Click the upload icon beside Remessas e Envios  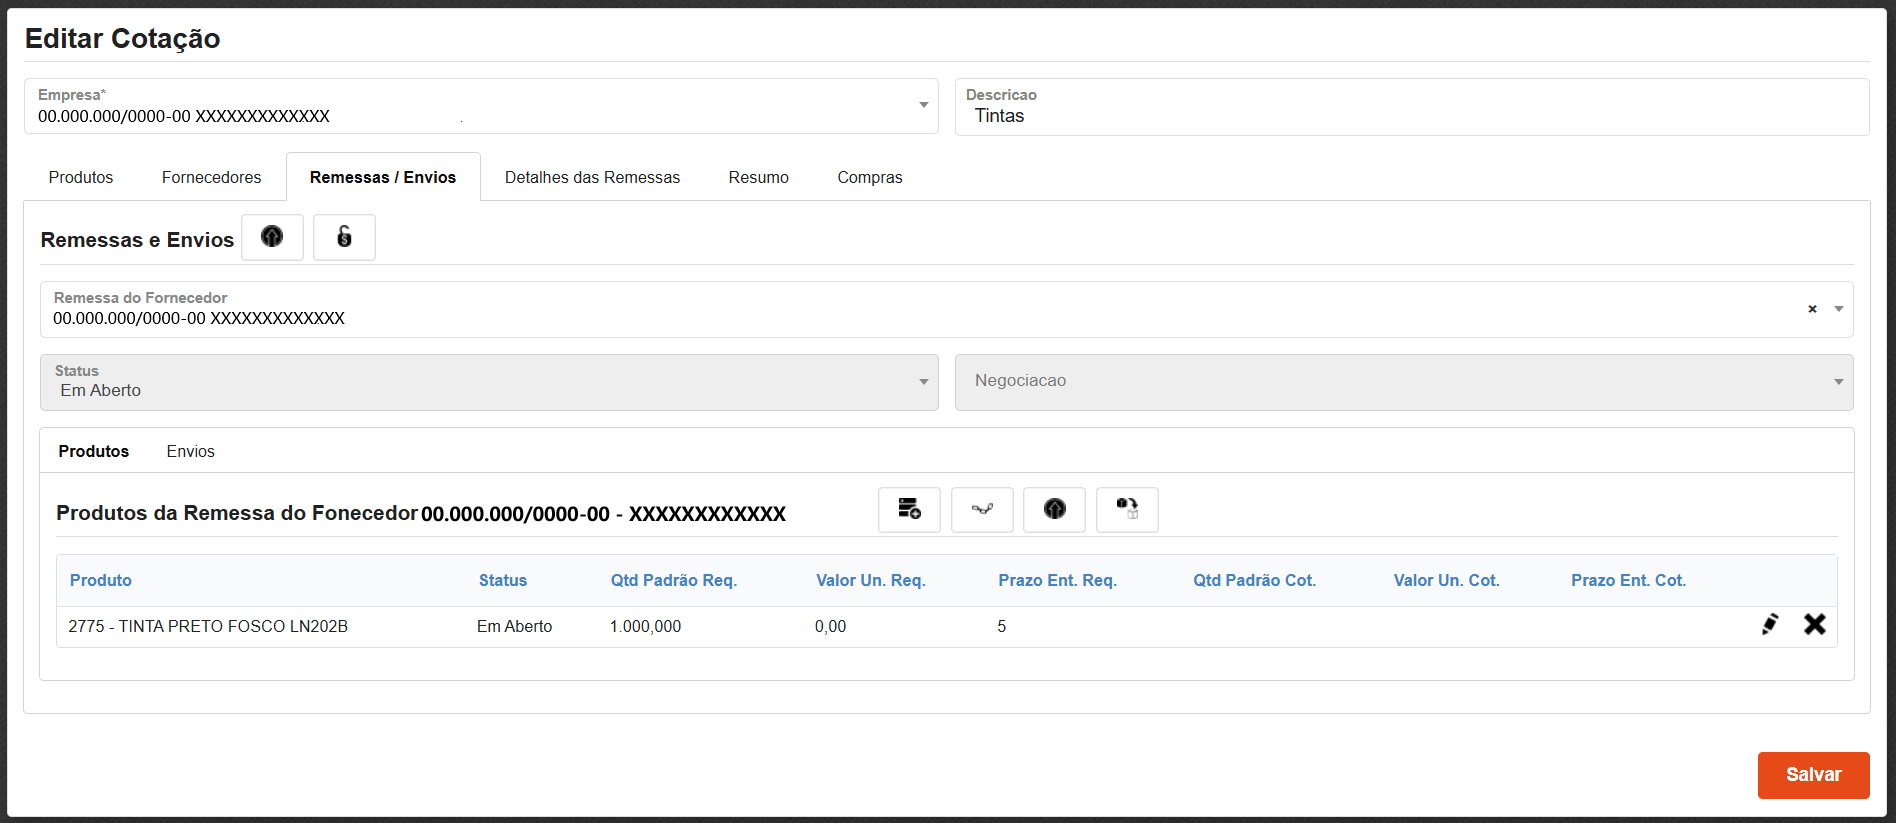(272, 237)
